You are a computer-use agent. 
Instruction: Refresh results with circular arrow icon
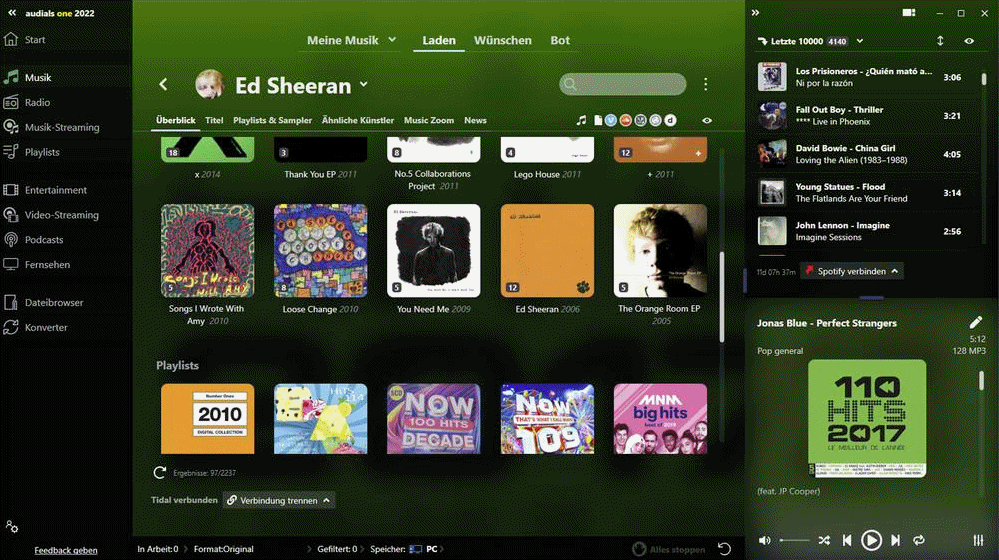159,472
